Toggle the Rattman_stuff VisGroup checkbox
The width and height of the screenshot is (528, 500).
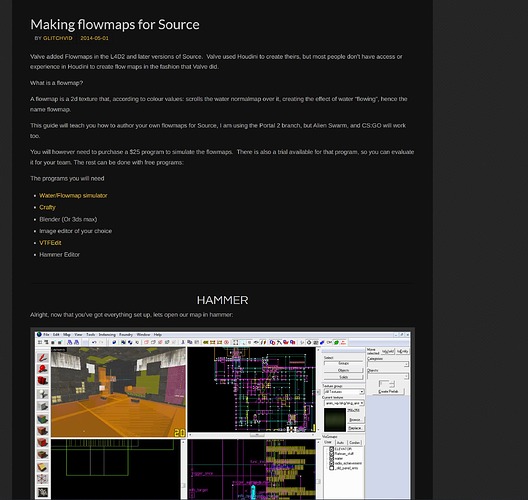pos(331,454)
